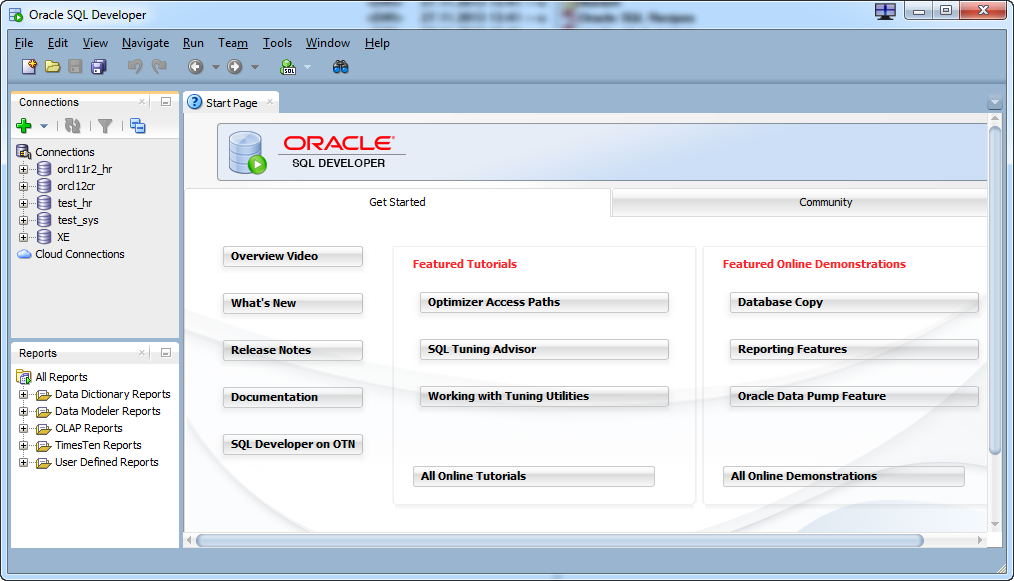Open SQL Worksheet via toolbar icon
The height and width of the screenshot is (581, 1014).
[x=288, y=67]
